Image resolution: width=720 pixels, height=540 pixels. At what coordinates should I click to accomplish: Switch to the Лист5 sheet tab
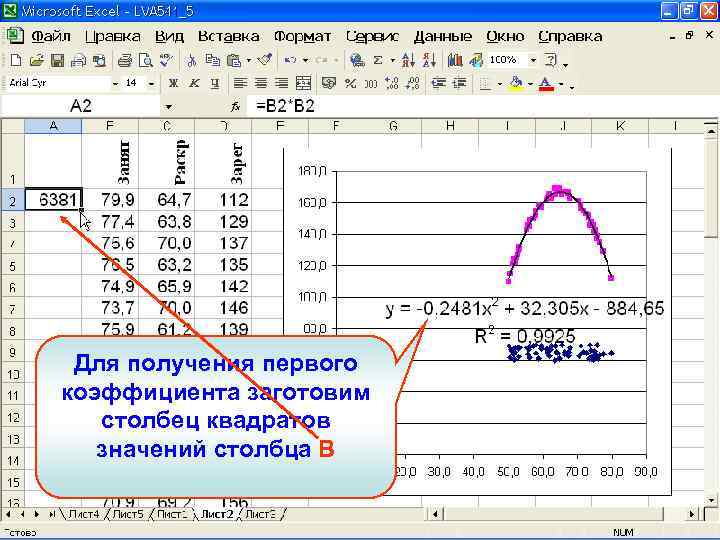tap(128, 514)
